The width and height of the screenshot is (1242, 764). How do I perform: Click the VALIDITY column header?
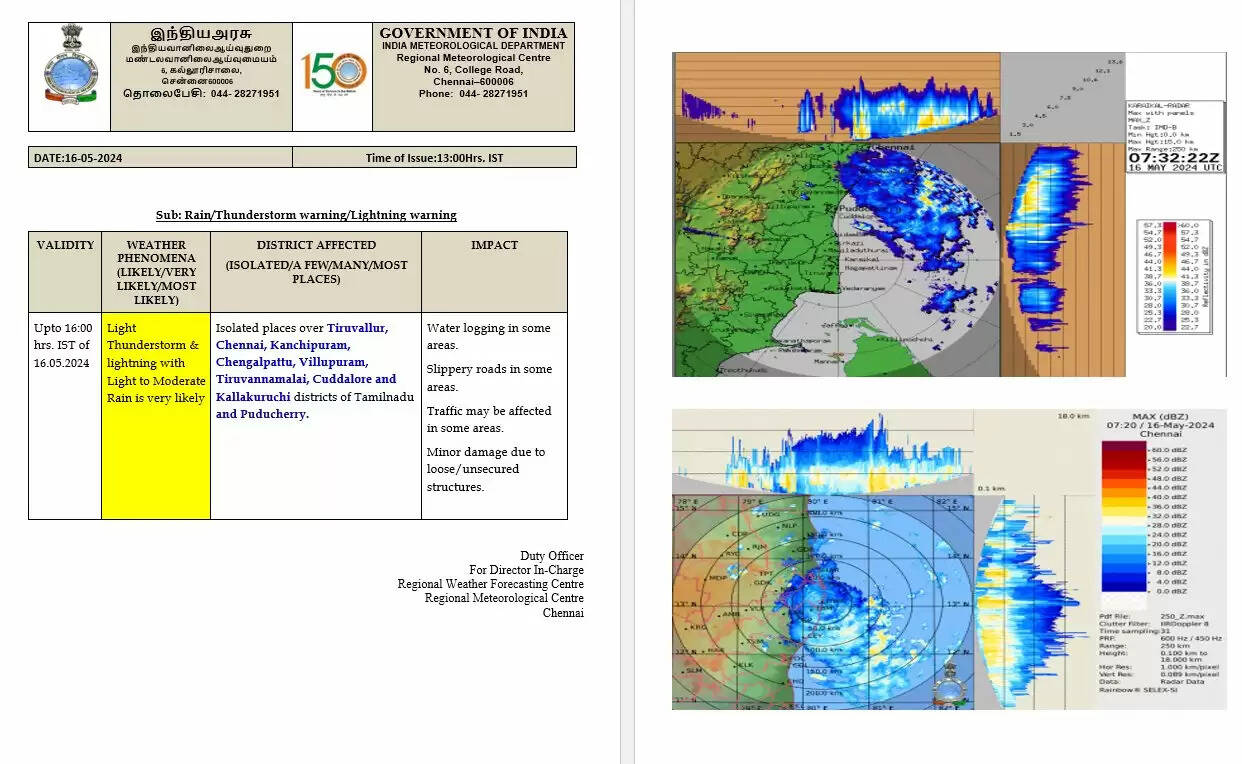tap(65, 245)
